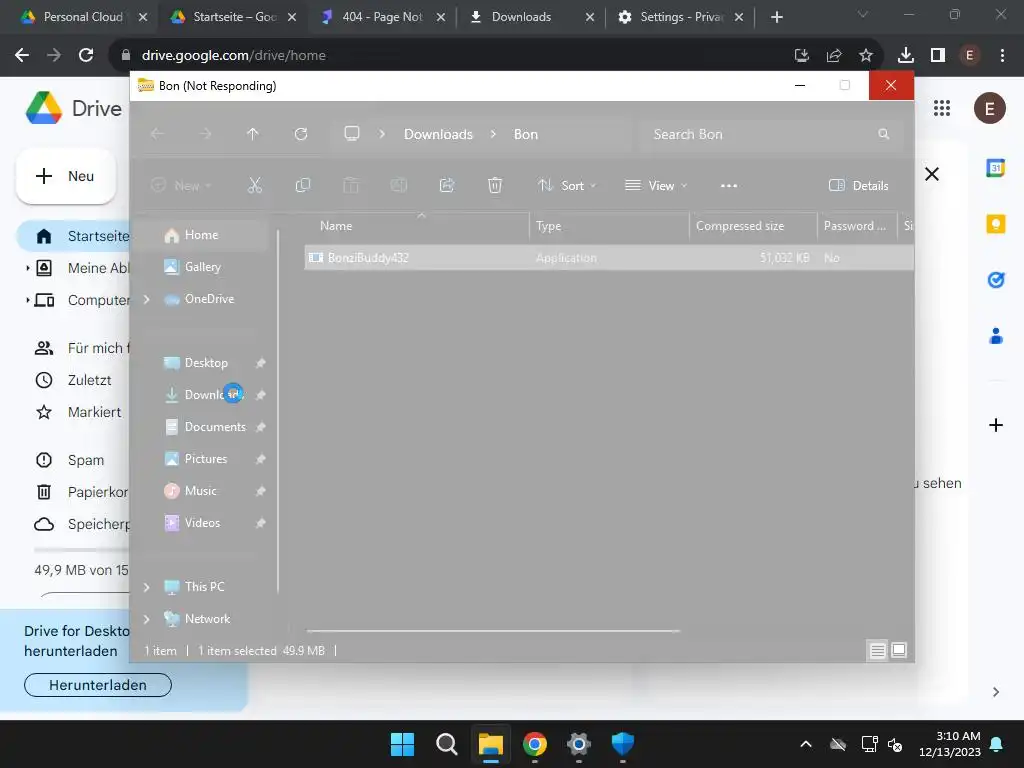
Task: Open the View dropdown menu
Action: [x=656, y=185]
